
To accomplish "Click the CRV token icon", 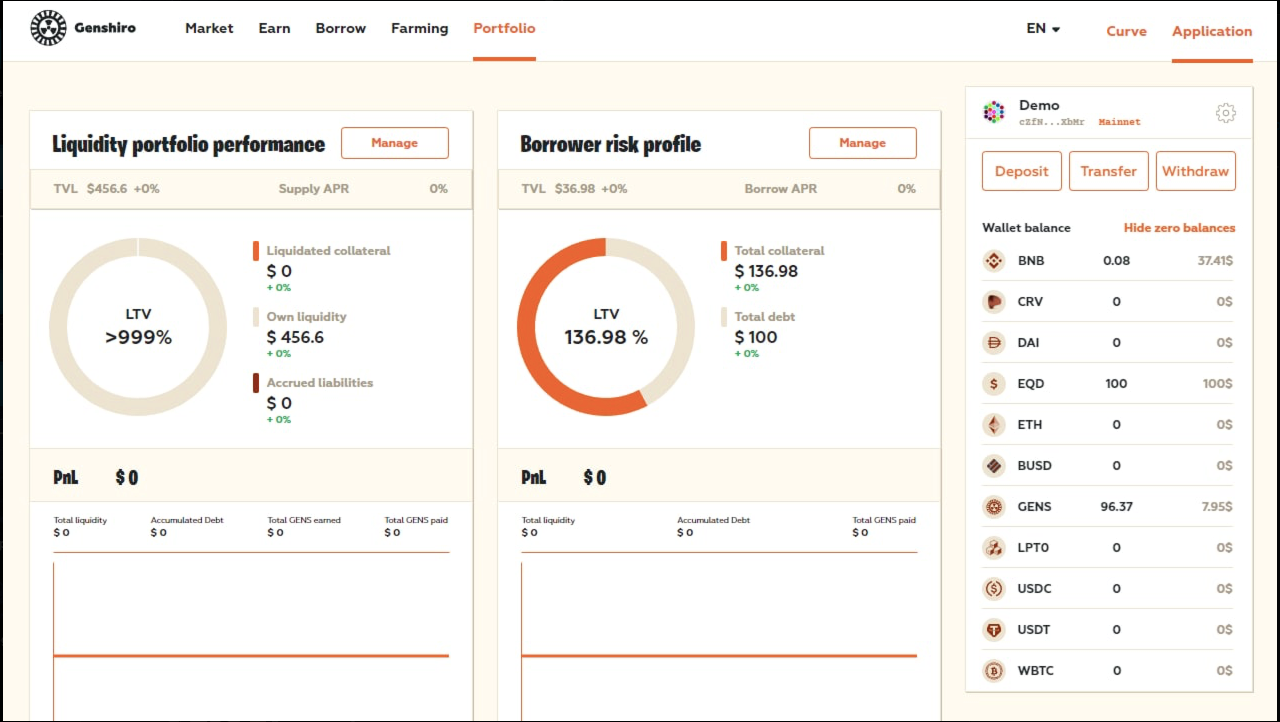I will [993, 302].
